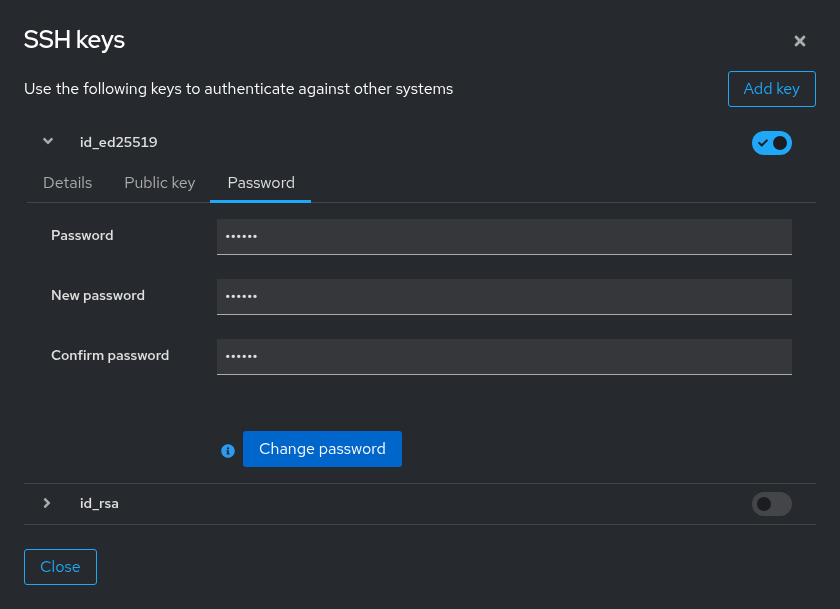Focus the Confirm password input field

coord(504,356)
